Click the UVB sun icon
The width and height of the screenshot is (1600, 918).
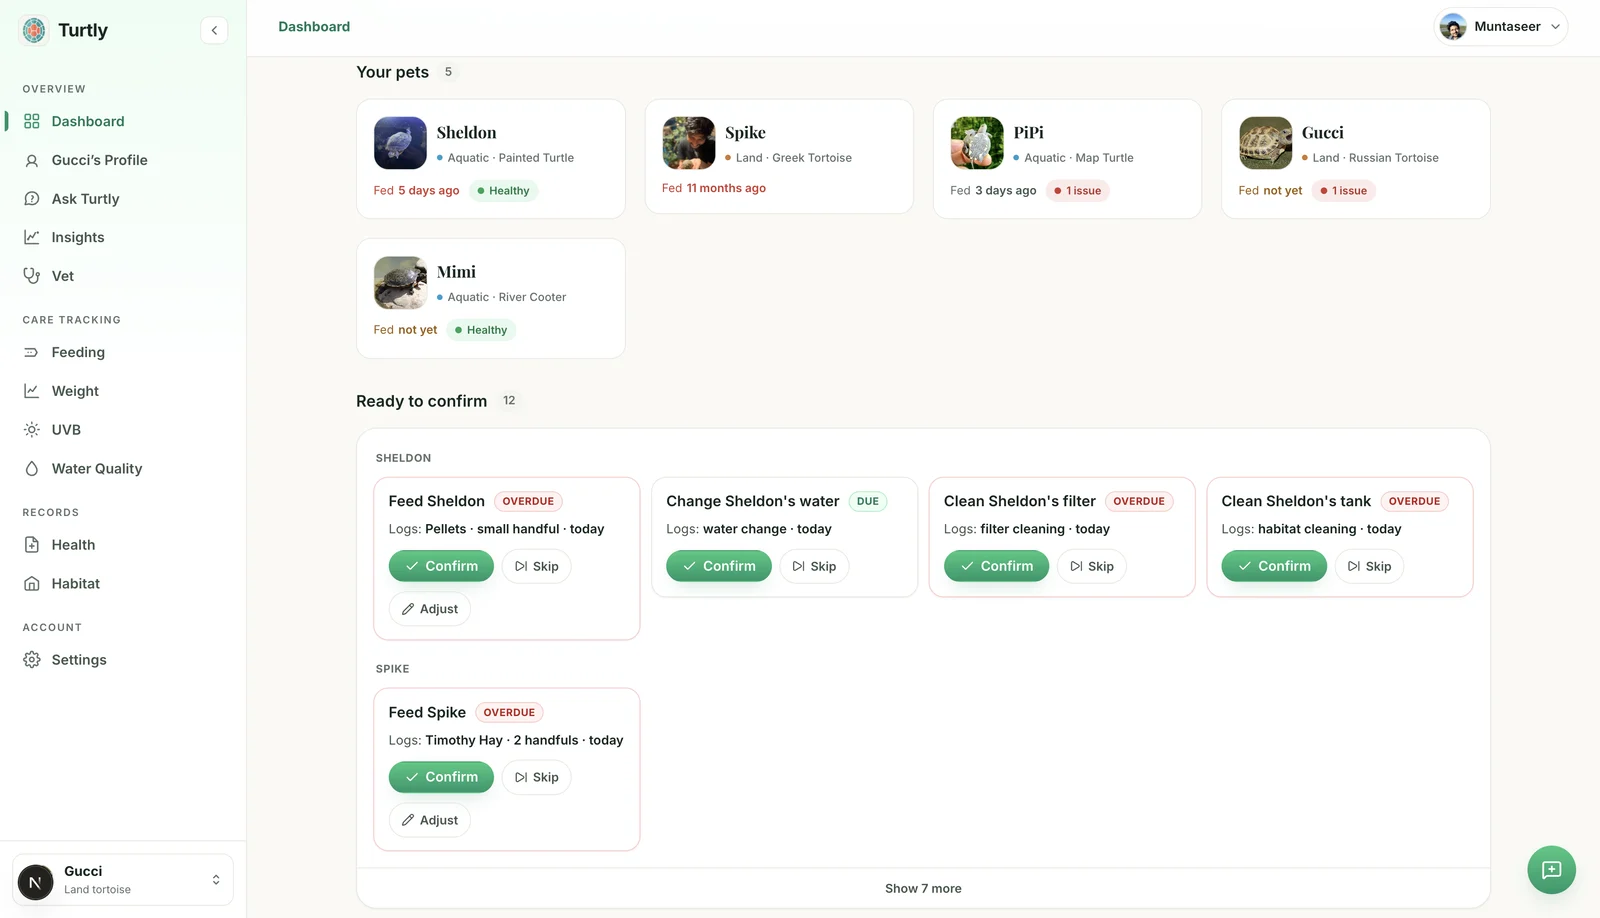(32, 430)
